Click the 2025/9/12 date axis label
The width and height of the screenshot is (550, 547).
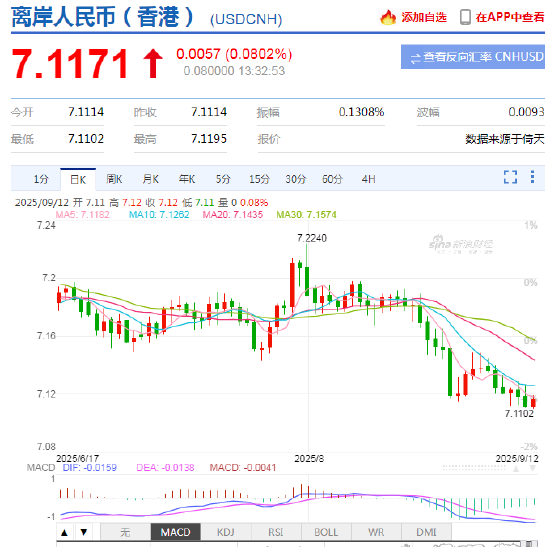pos(517,458)
